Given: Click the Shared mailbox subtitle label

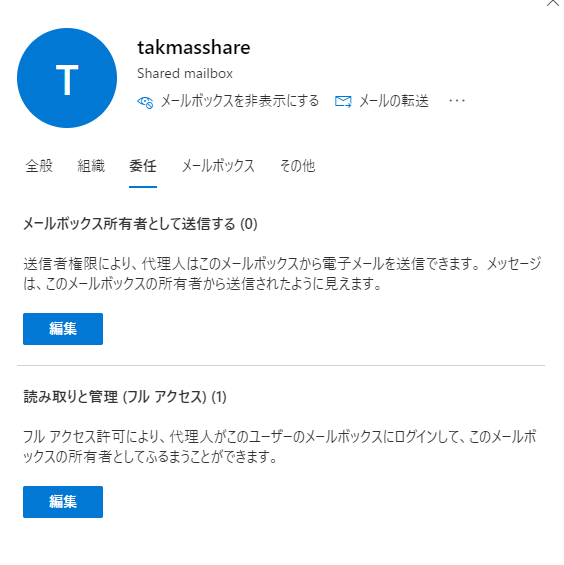Looking at the screenshot, I should pos(185,74).
